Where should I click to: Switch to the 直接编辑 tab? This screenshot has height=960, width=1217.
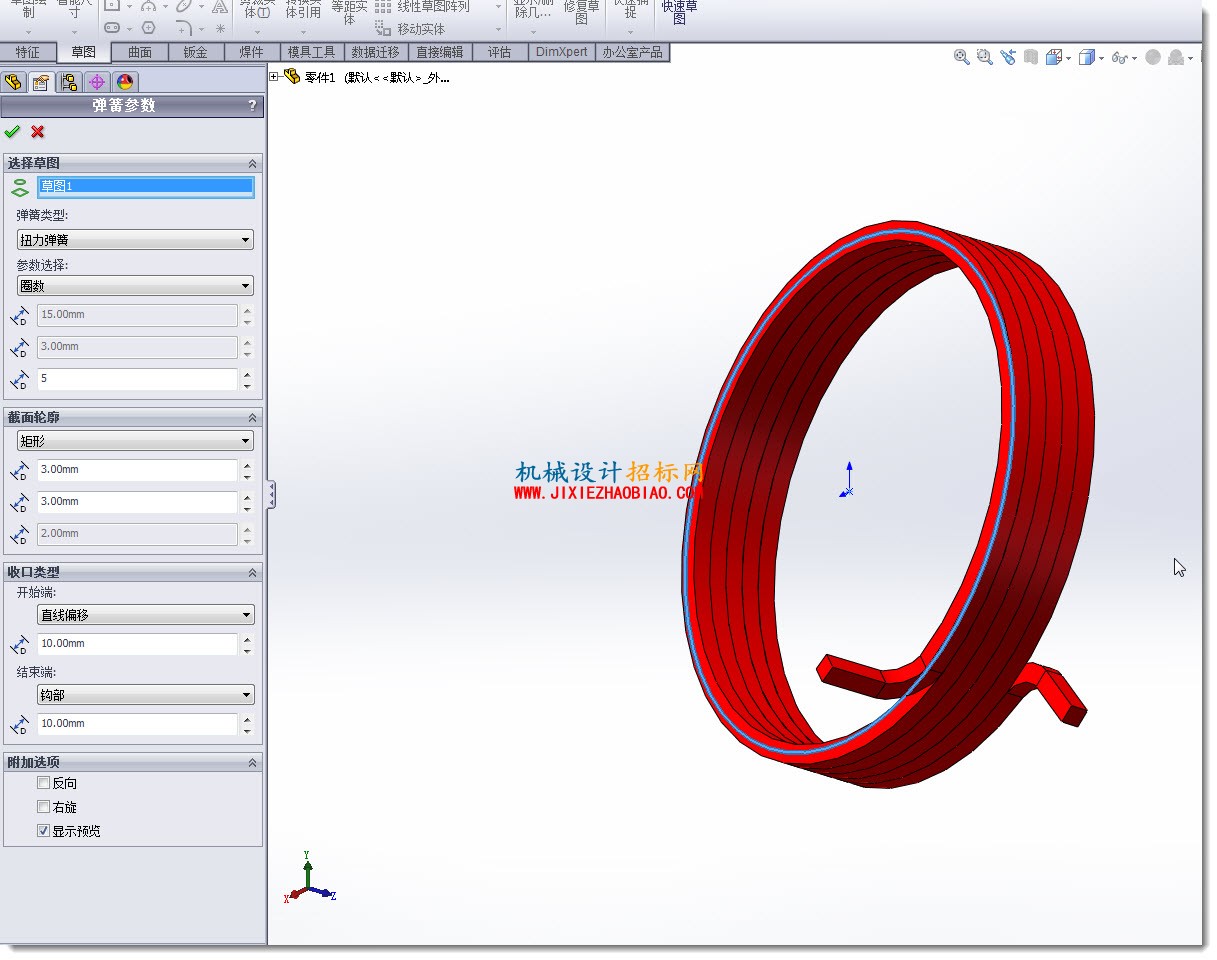click(439, 52)
